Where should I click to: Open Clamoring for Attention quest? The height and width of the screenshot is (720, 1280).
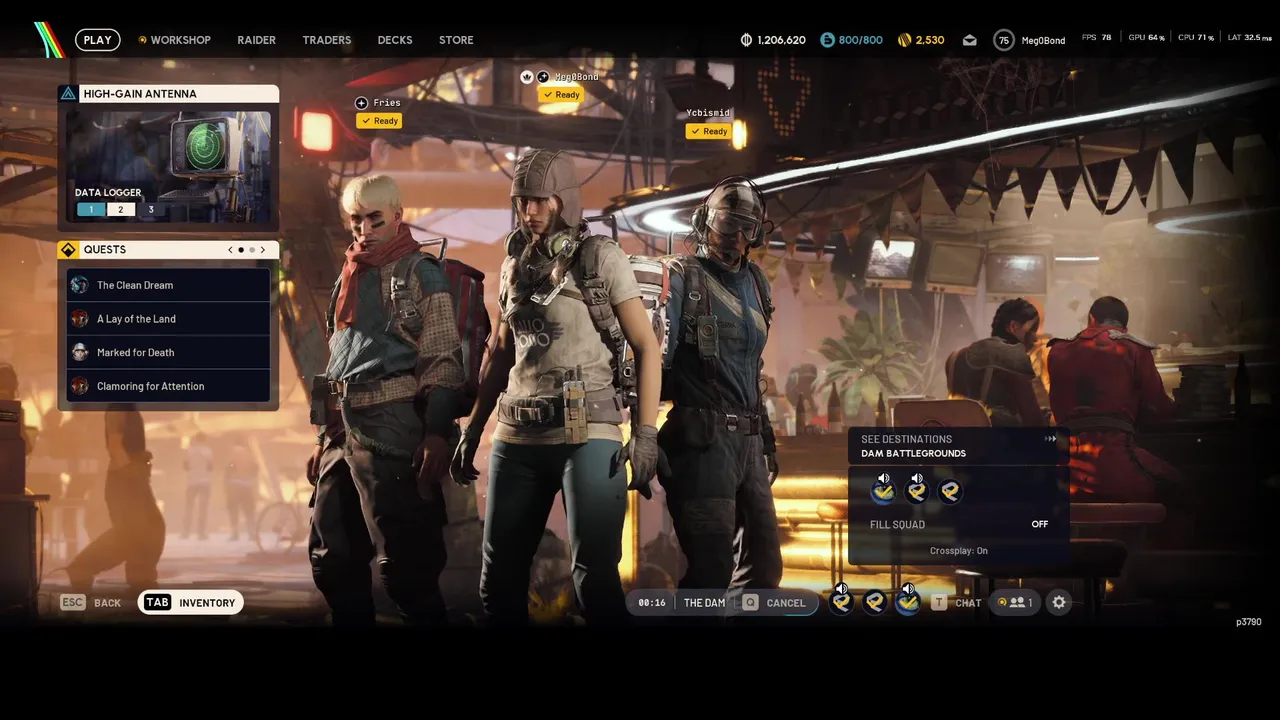168,386
